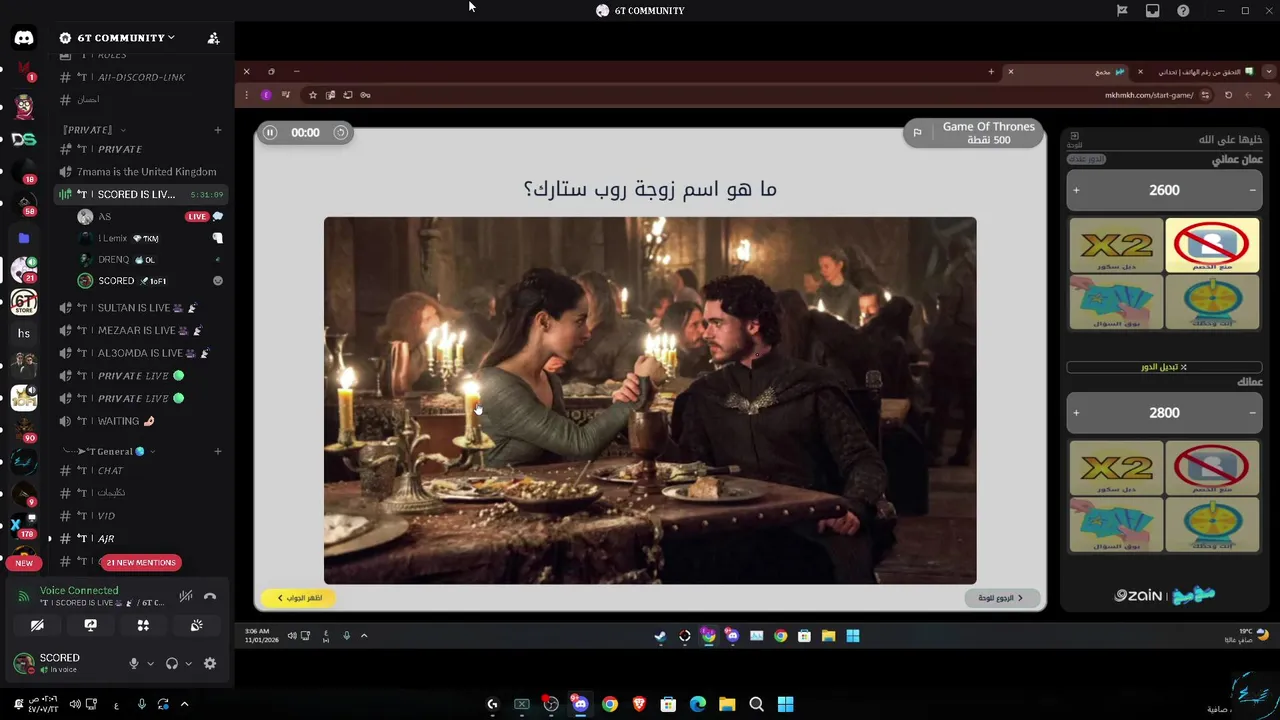Join the AL3OMDA IS LIVE voice channel

click(140, 353)
